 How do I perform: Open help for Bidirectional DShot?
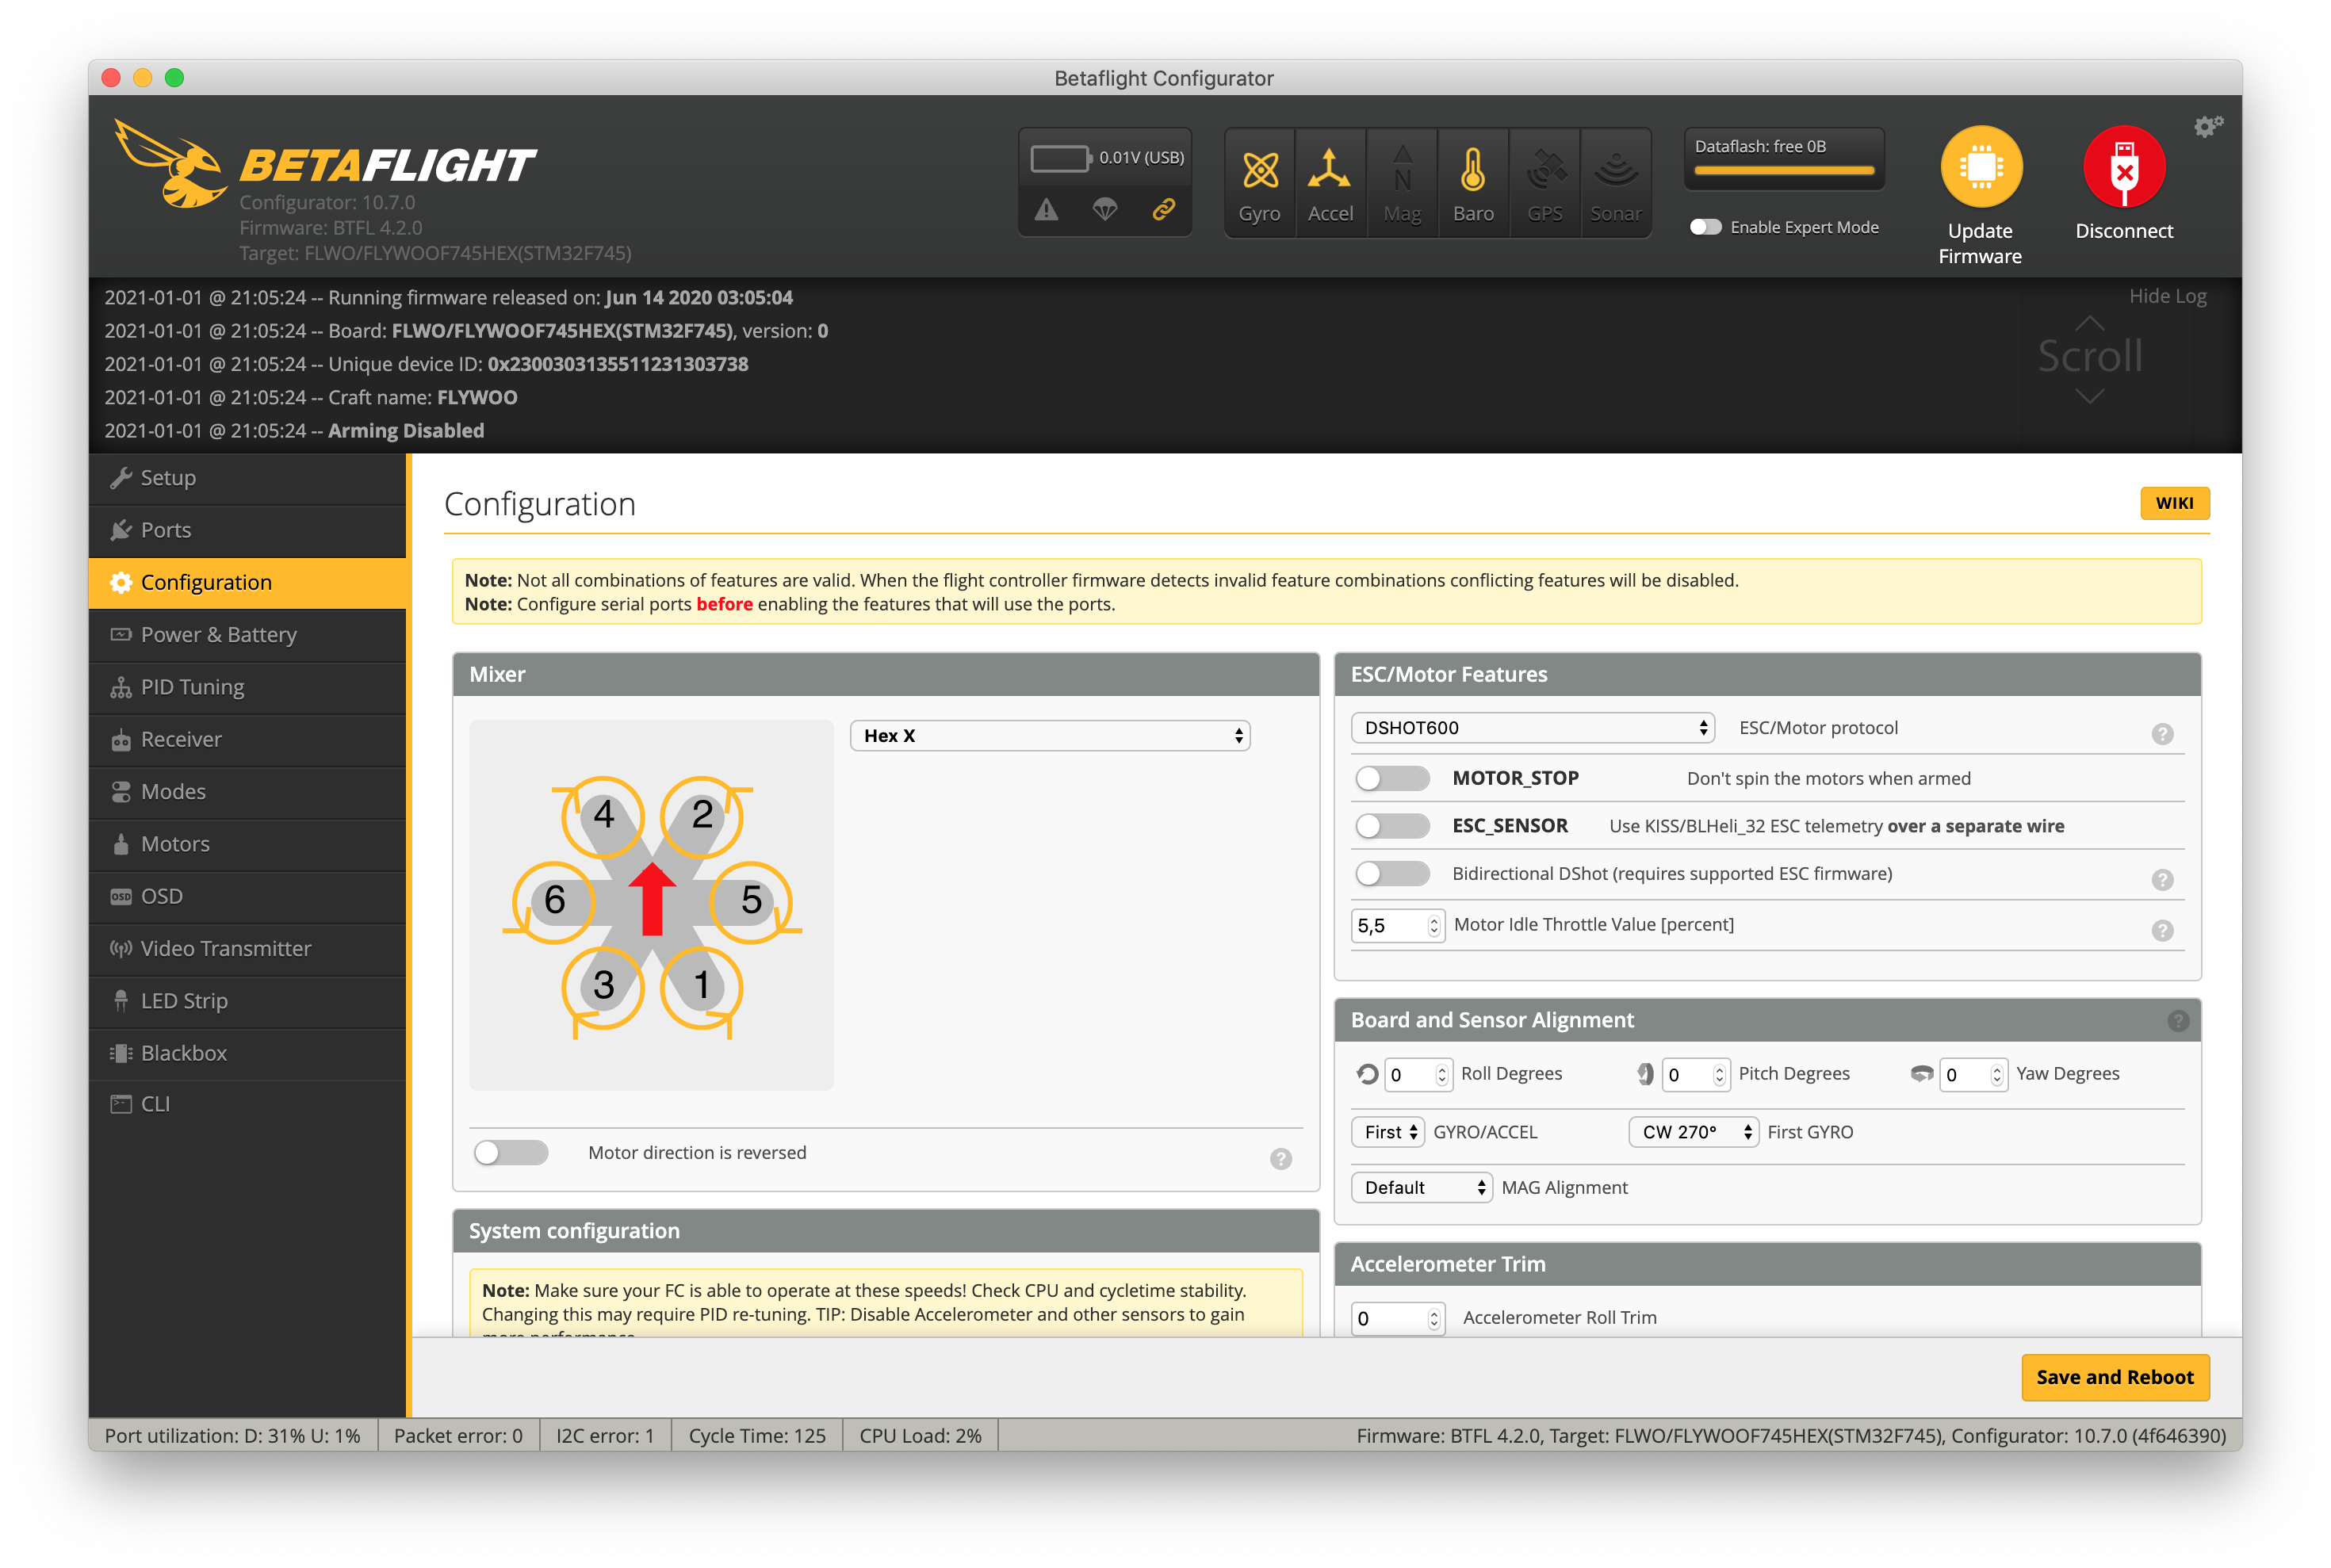click(x=2162, y=880)
